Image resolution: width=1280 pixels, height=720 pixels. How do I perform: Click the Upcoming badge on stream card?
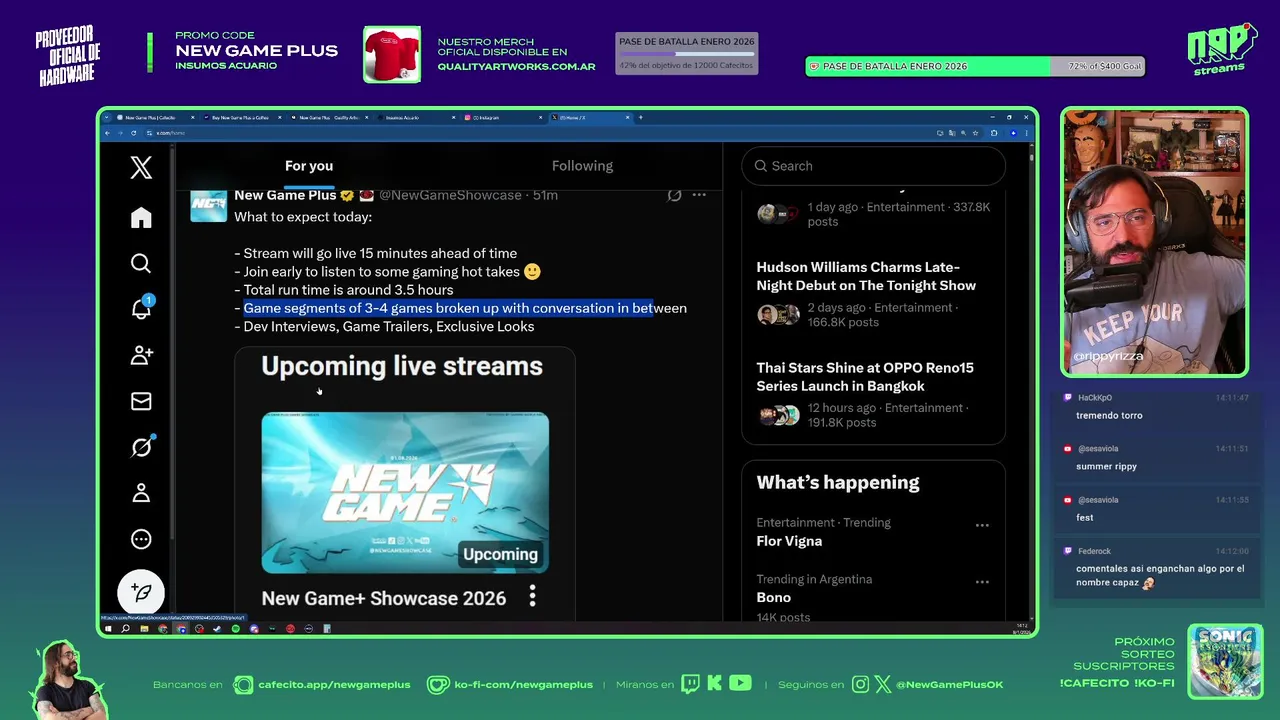[x=500, y=554]
